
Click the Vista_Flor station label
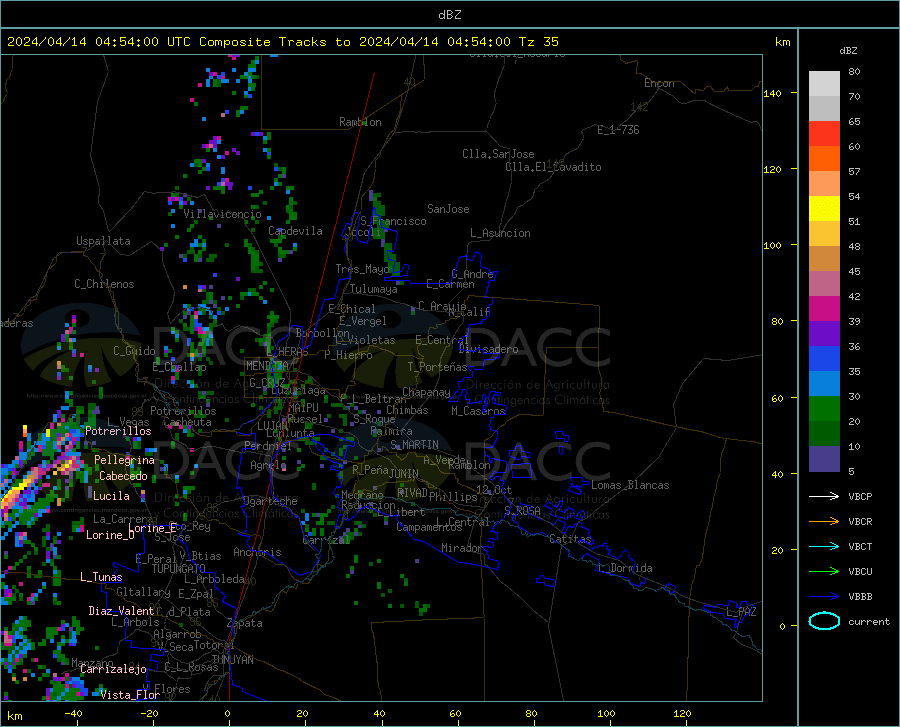coord(130,695)
